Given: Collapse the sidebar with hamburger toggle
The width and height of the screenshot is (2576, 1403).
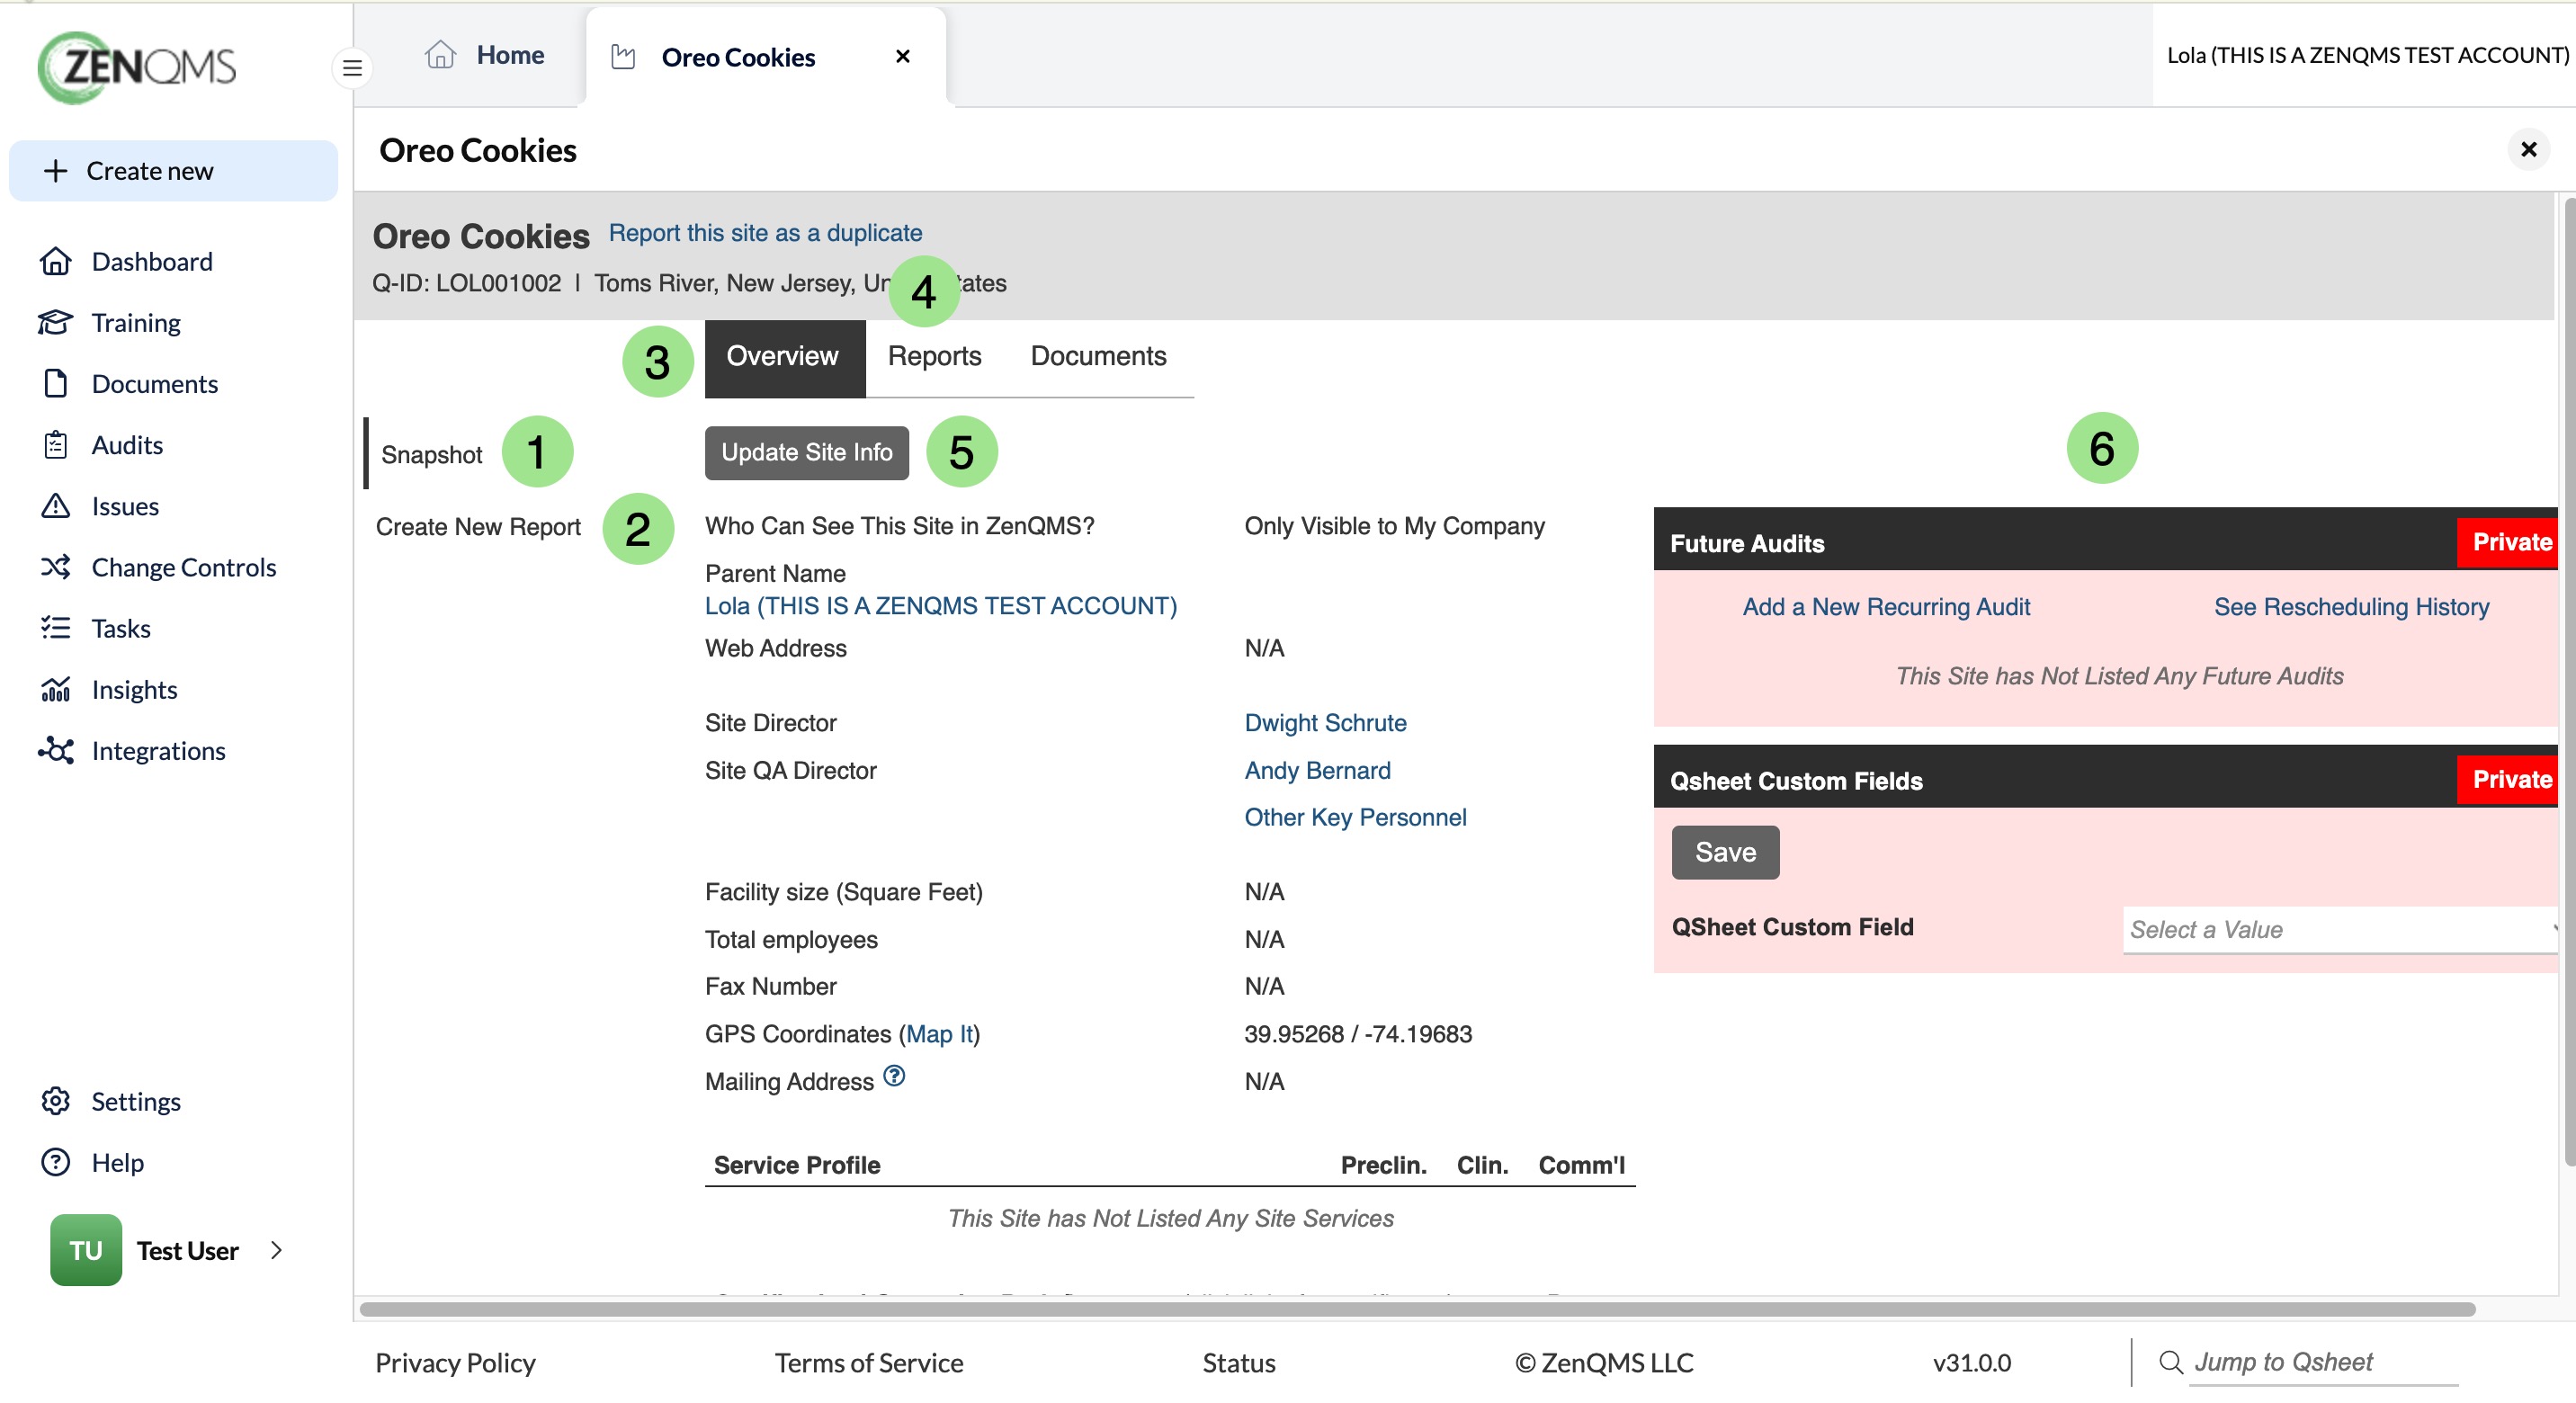Looking at the screenshot, I should click(352, 68).
